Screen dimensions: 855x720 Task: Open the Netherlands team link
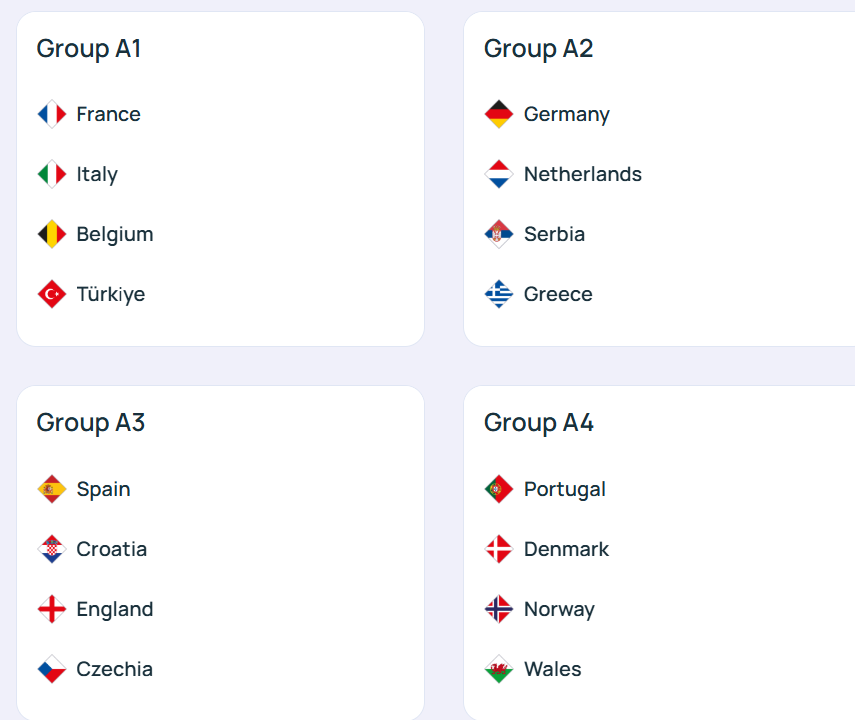pos(582,174)
